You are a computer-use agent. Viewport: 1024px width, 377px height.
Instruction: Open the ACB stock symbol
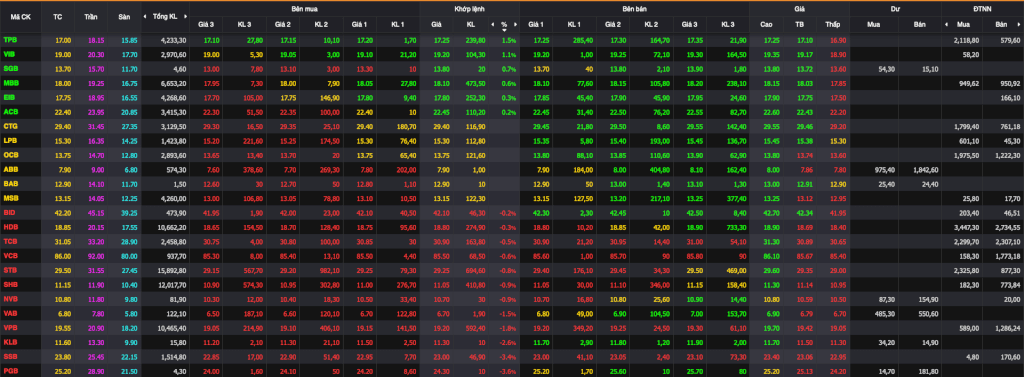click(10, 112)
